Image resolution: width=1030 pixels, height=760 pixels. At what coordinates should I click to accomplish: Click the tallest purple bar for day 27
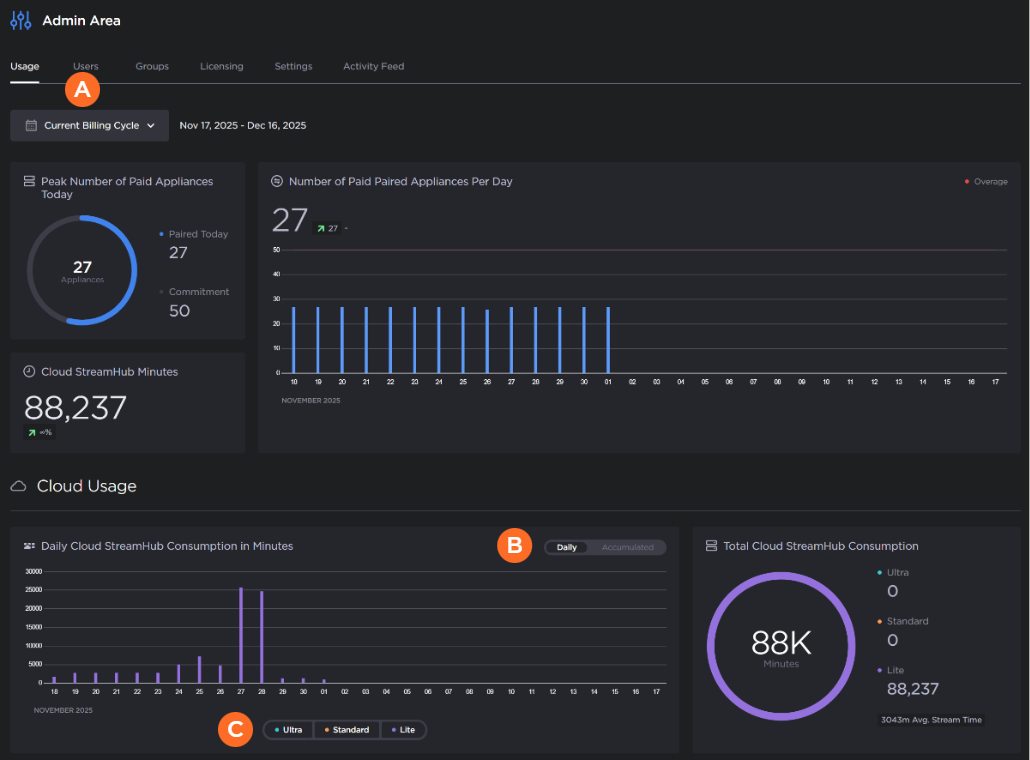coord(241,635)
